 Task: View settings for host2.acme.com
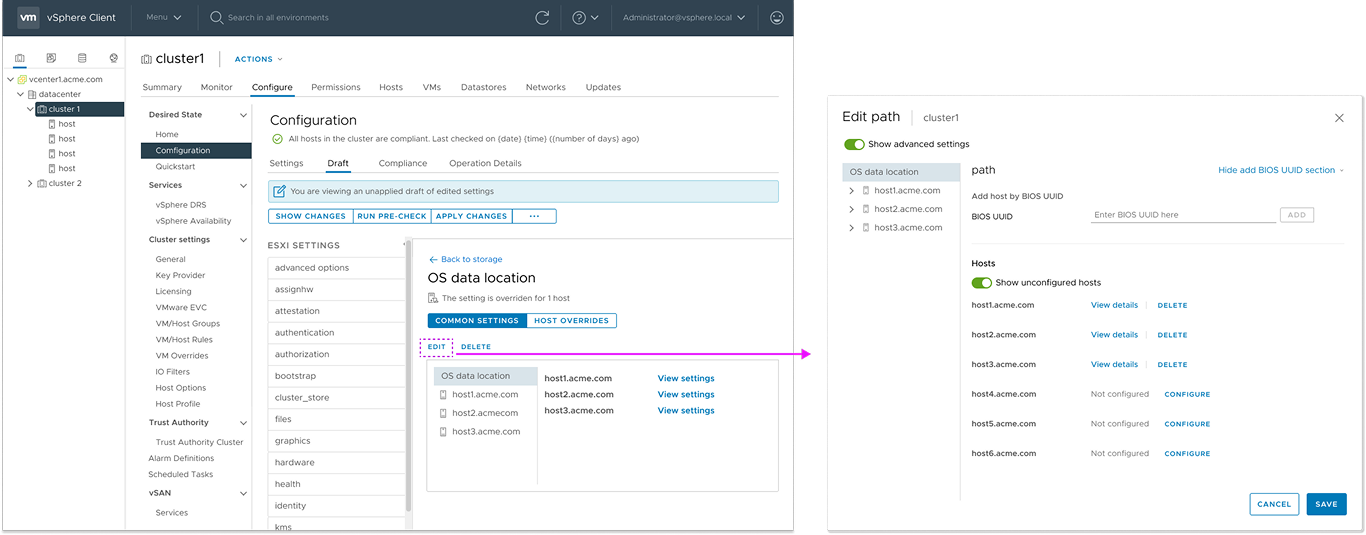tap(686, 394)
